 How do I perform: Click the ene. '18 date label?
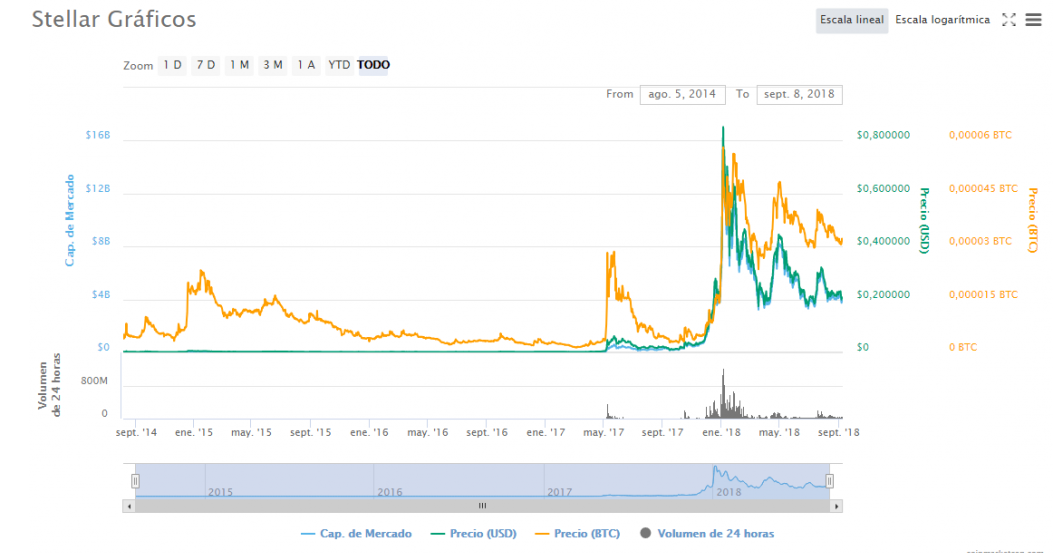pyautogui.click(x=721, y=433)
